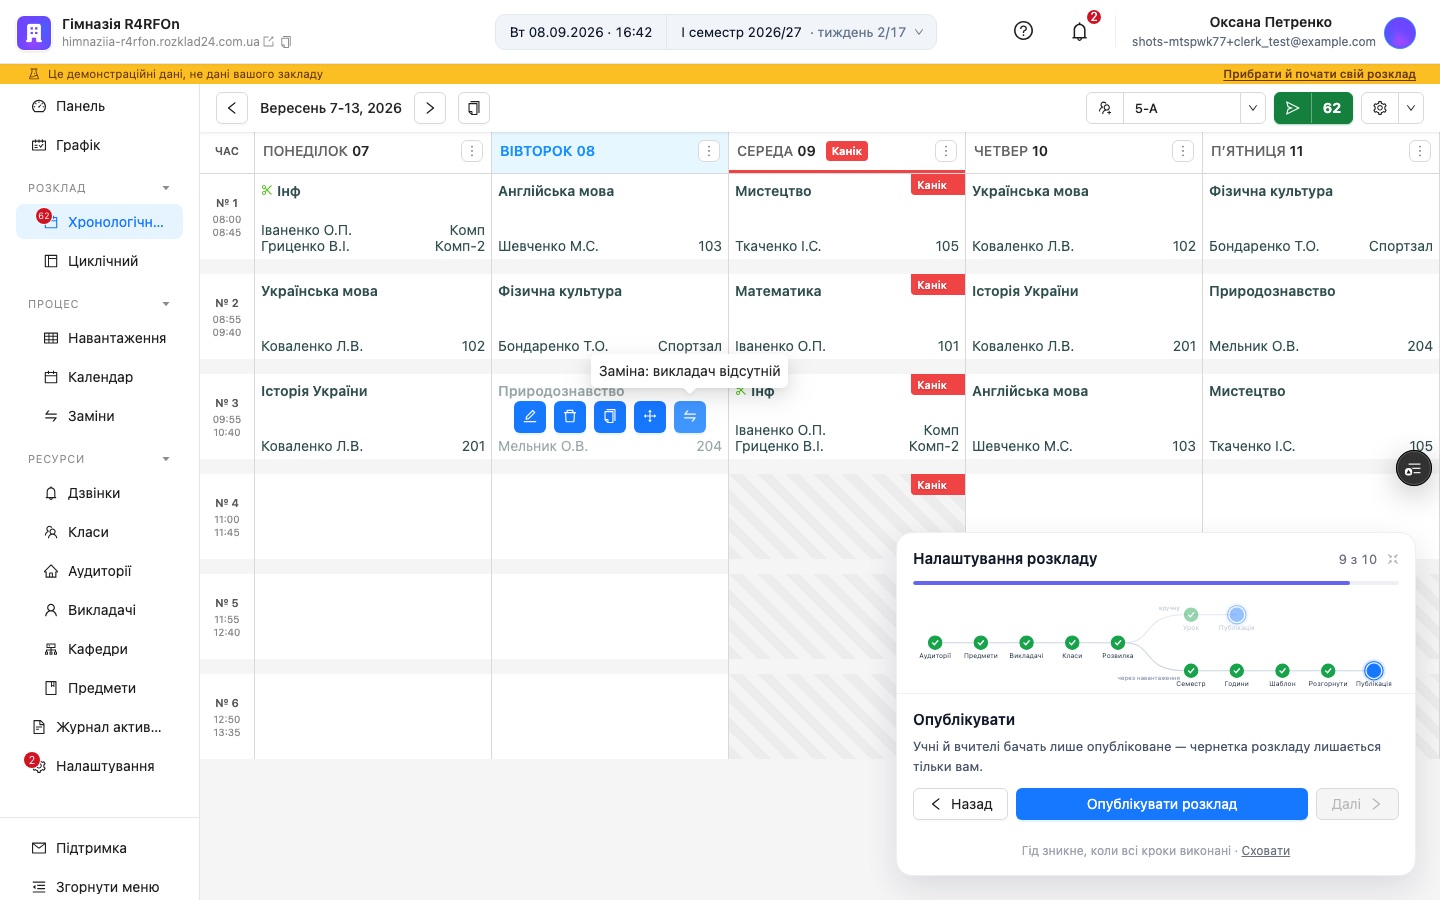The height and width of the screenshot is (900, 1440).
Task: Open Викладачі in the sidebar
Action: click(99, 610)
